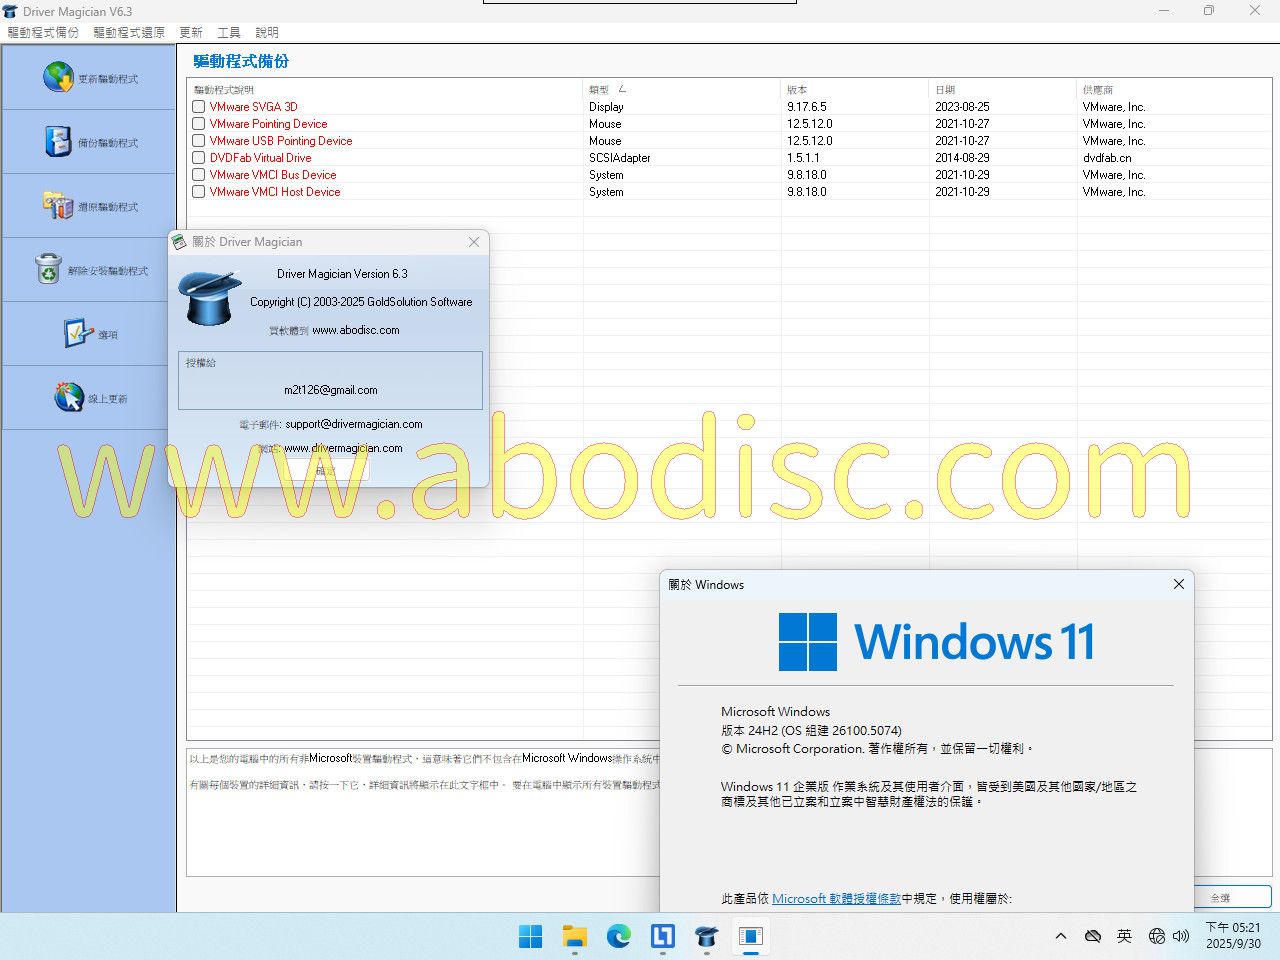Open the 驅動程式還原 menu
The width and height of the screenshot is (1280, 960).
(129, 32)
